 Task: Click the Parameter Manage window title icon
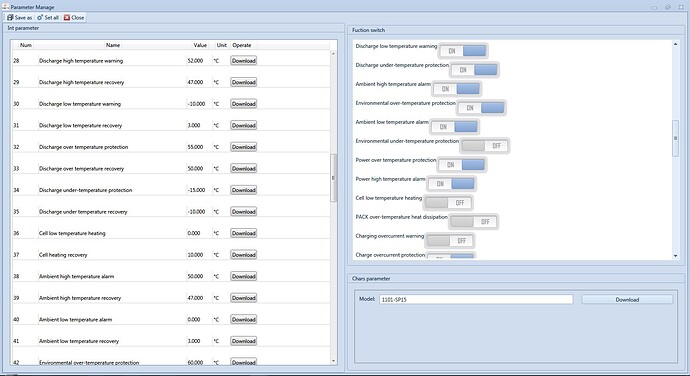[6, 7]
